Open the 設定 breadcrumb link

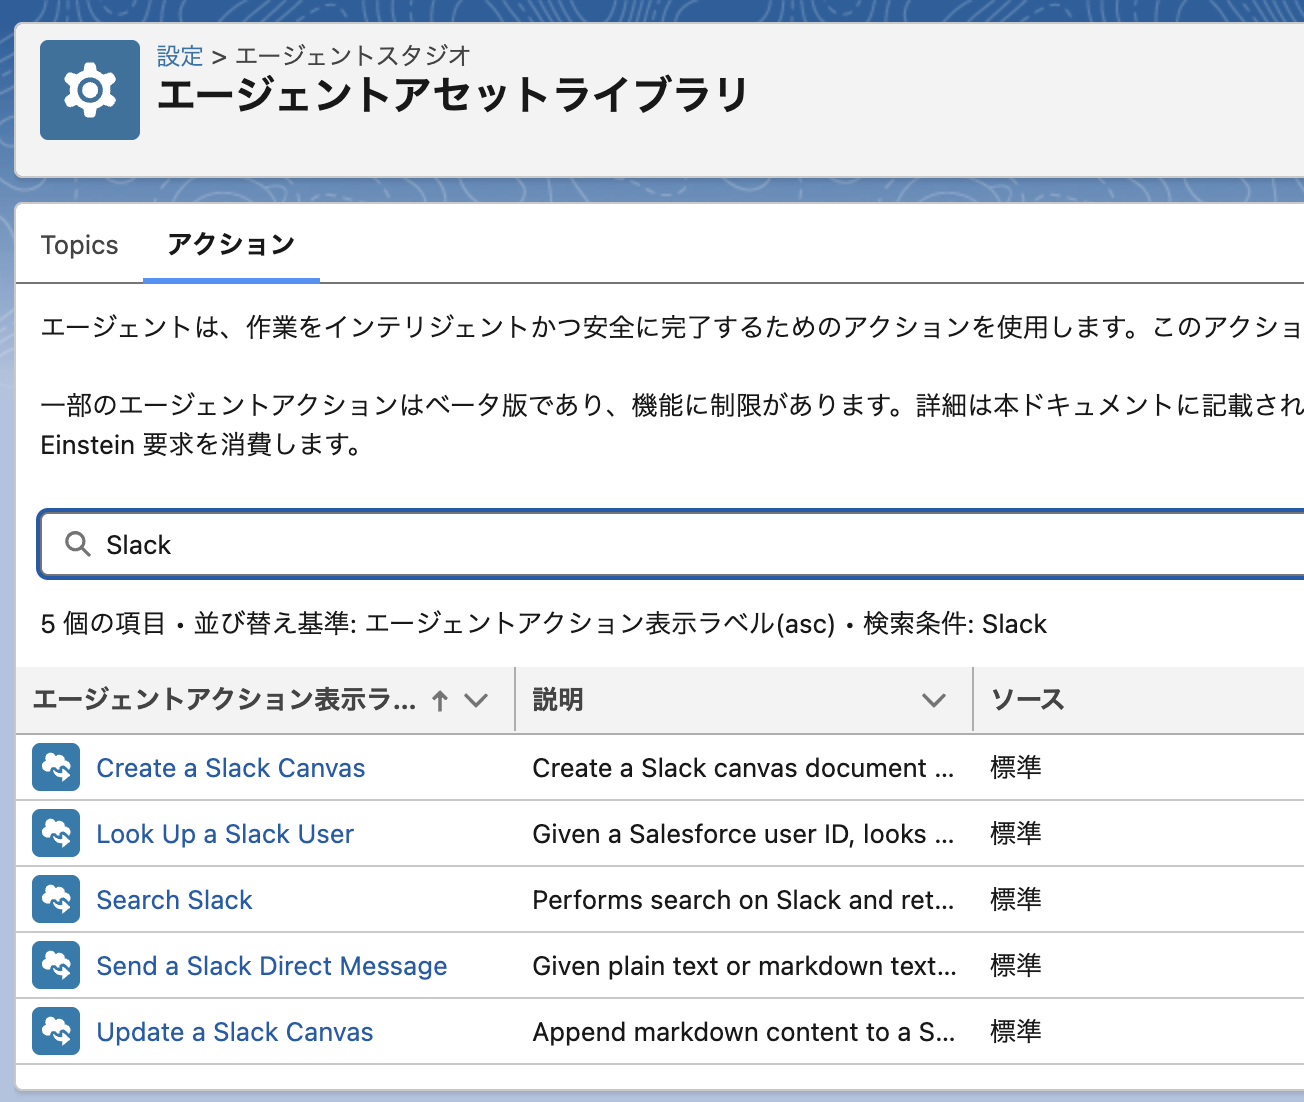tap(181, 56)
